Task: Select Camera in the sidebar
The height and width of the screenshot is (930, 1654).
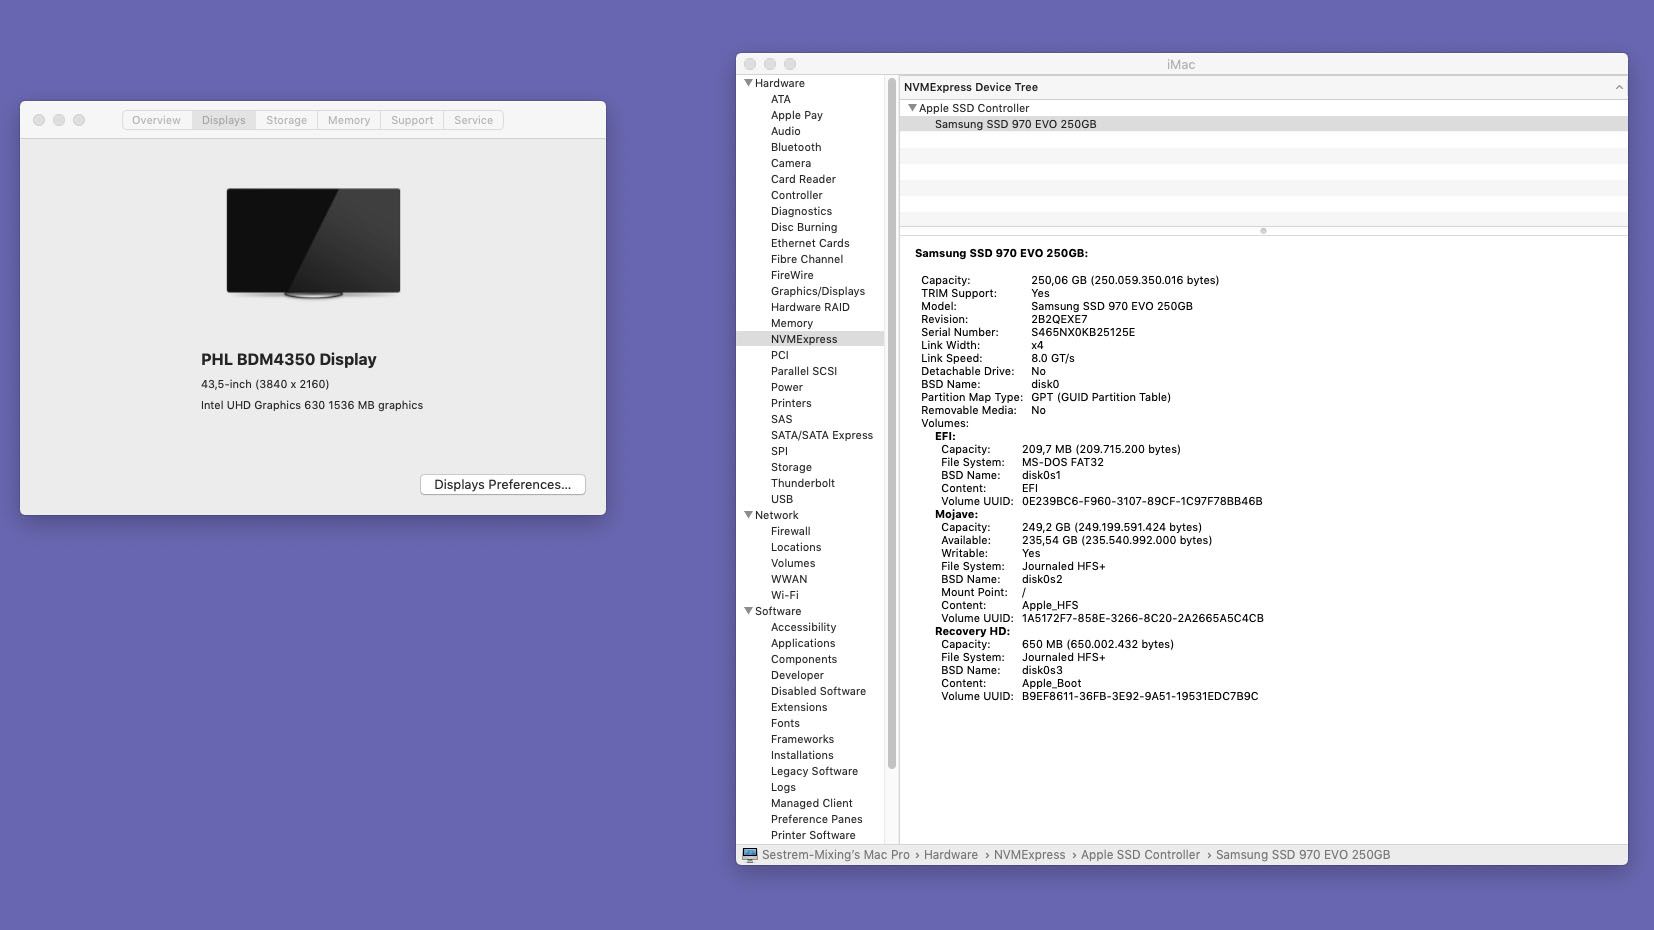Action: [791, 163]
